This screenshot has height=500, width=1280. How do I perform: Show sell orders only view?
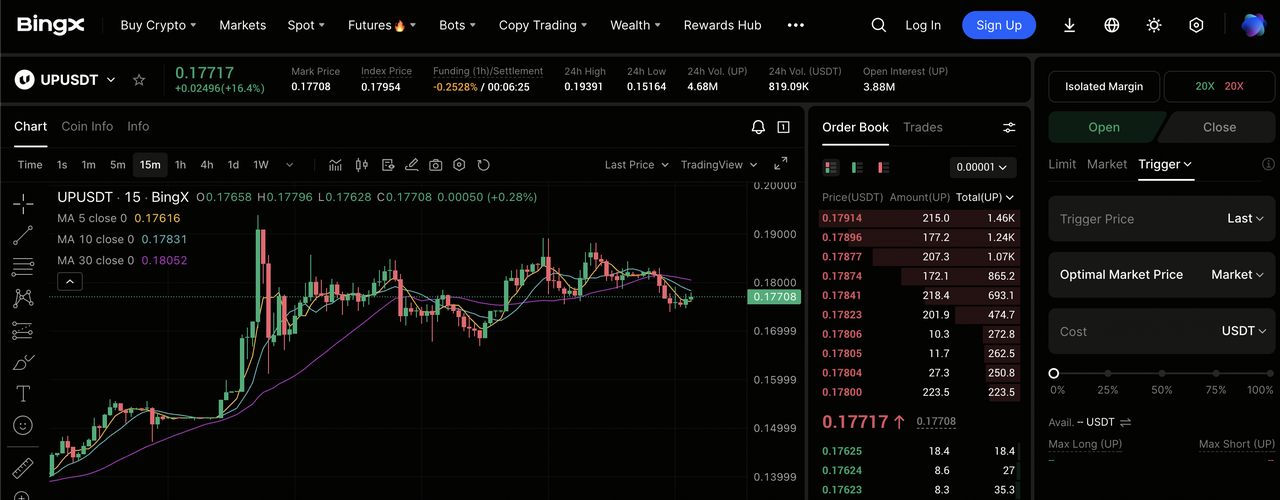[x=883, y=167]
